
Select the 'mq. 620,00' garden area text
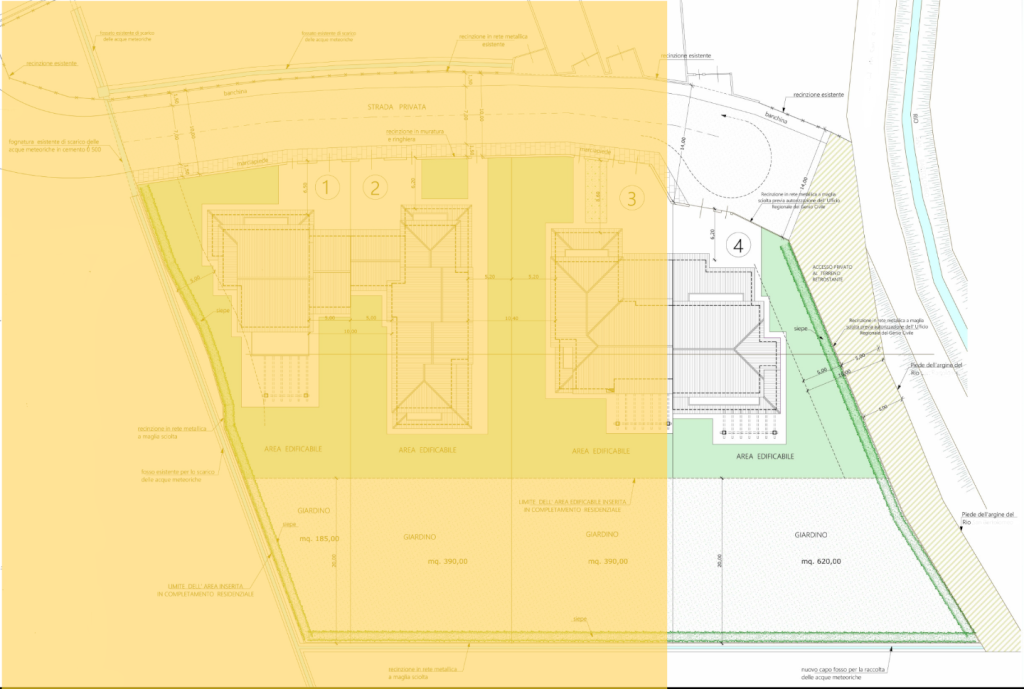tap(821, 562)
